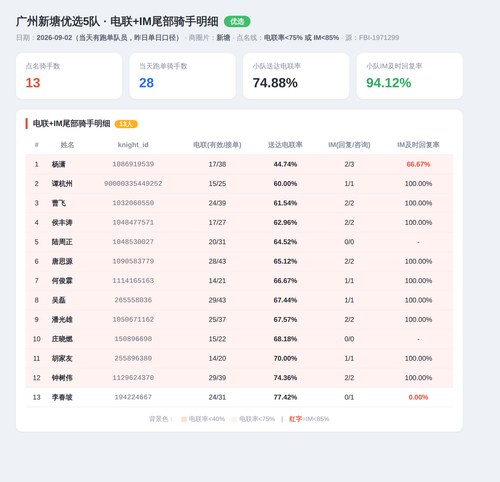500x482 pixels.
Task: Click the 红字 legend label
Action: click(x=295, y=419)
